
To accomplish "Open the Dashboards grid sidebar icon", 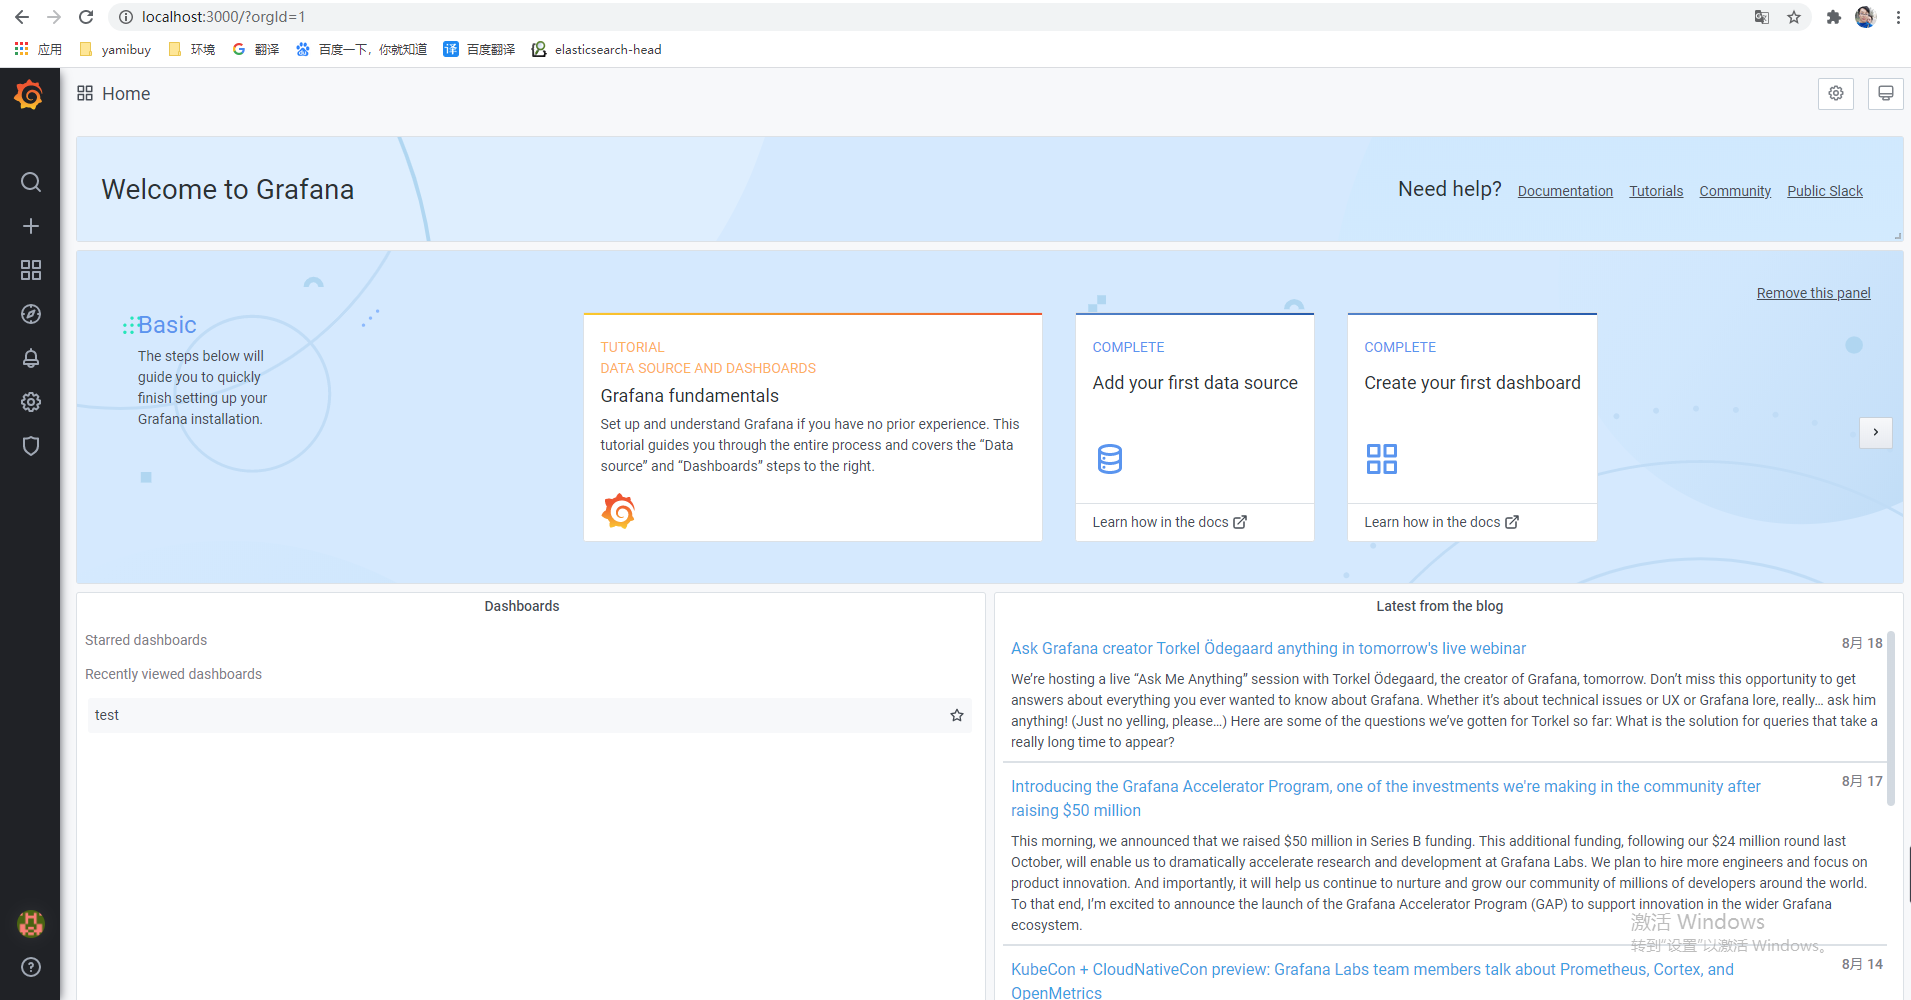I will tap(31, 270).
